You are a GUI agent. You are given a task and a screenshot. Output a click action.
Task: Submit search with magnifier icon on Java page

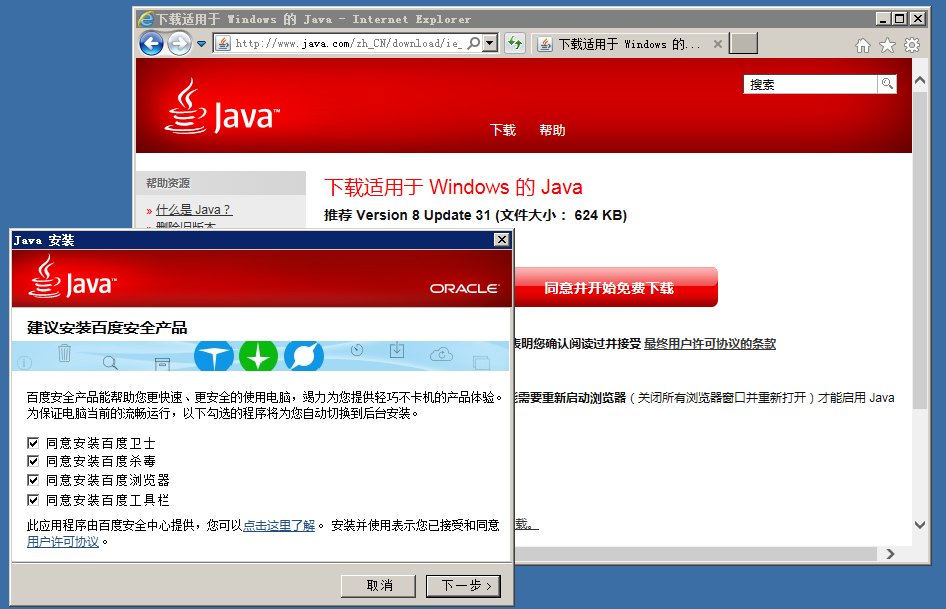887,84
